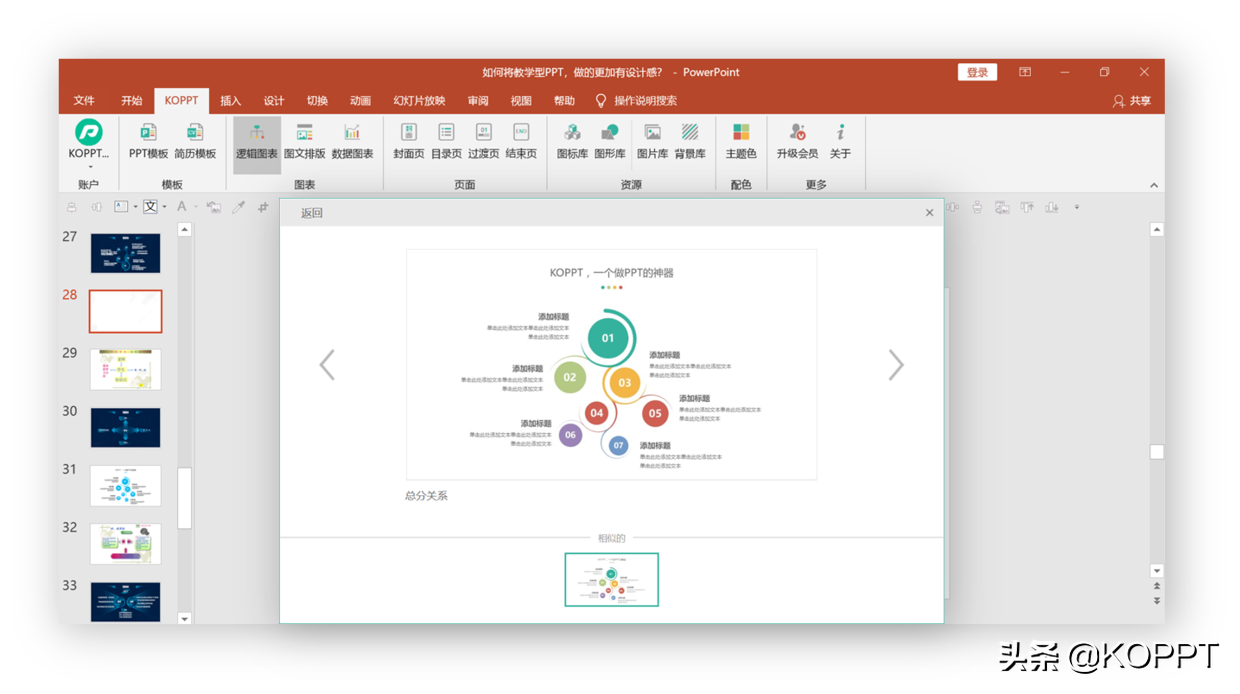1240x694 pixels.
Task: Click the 总分关系 caption text
Action: click(x=426, y=496)
